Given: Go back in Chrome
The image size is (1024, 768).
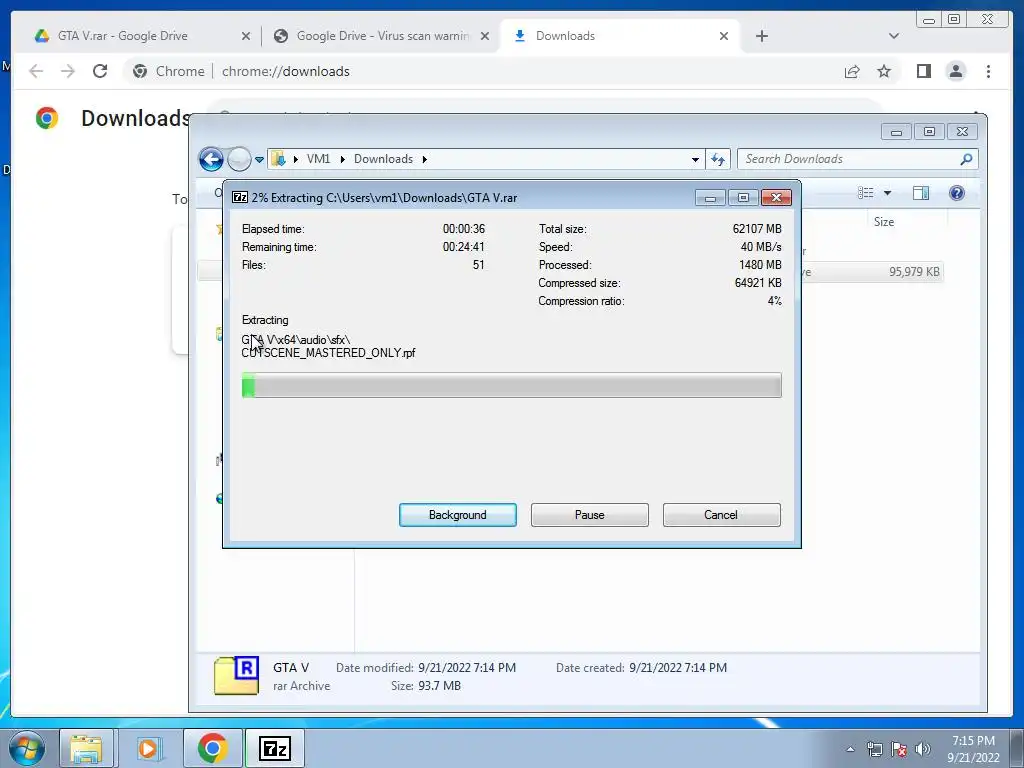Looking at the screenshot, I should [36, 71].
